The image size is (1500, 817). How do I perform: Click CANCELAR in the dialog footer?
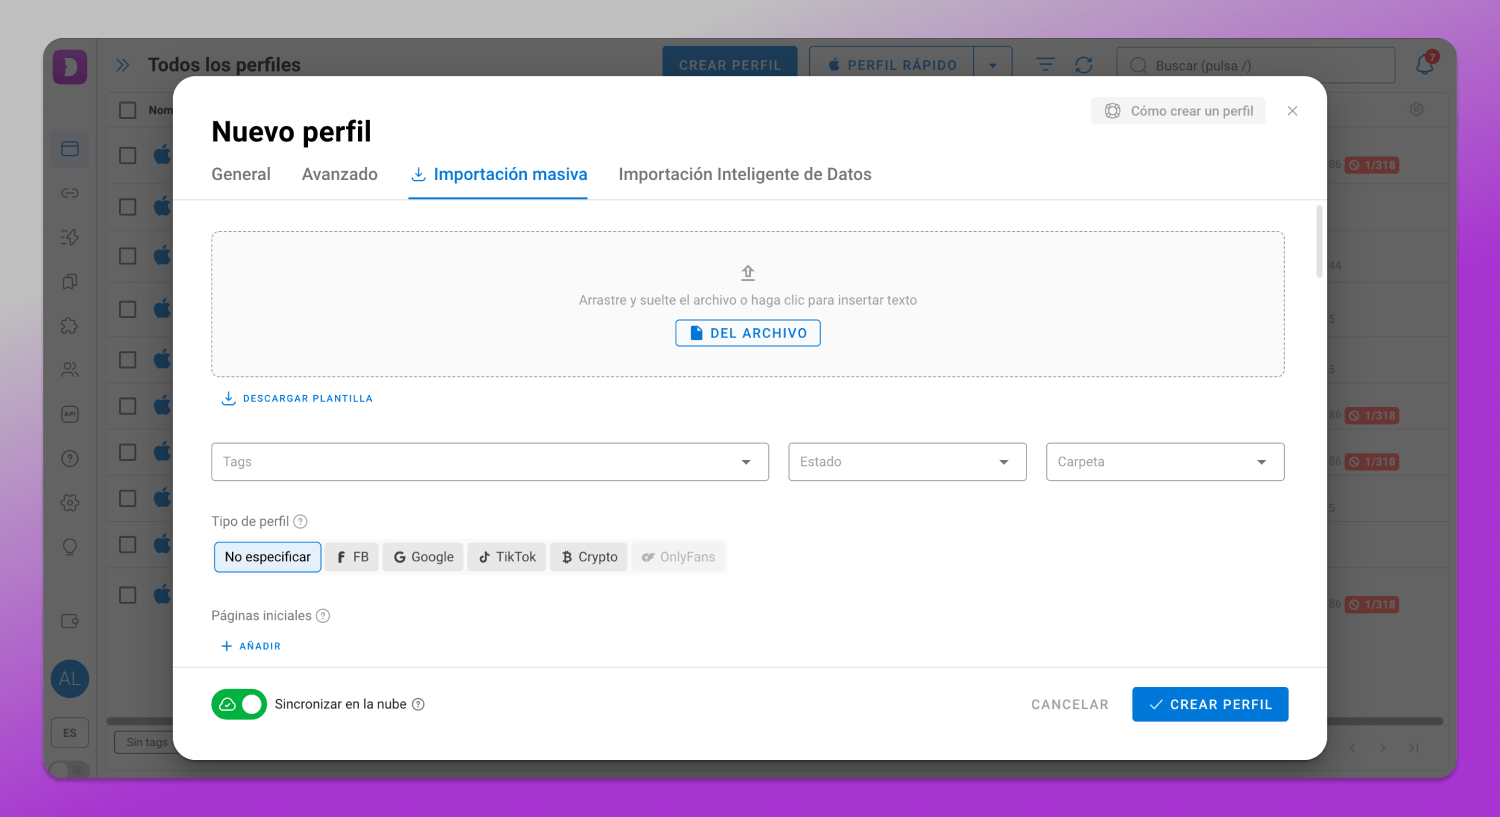1070,704
